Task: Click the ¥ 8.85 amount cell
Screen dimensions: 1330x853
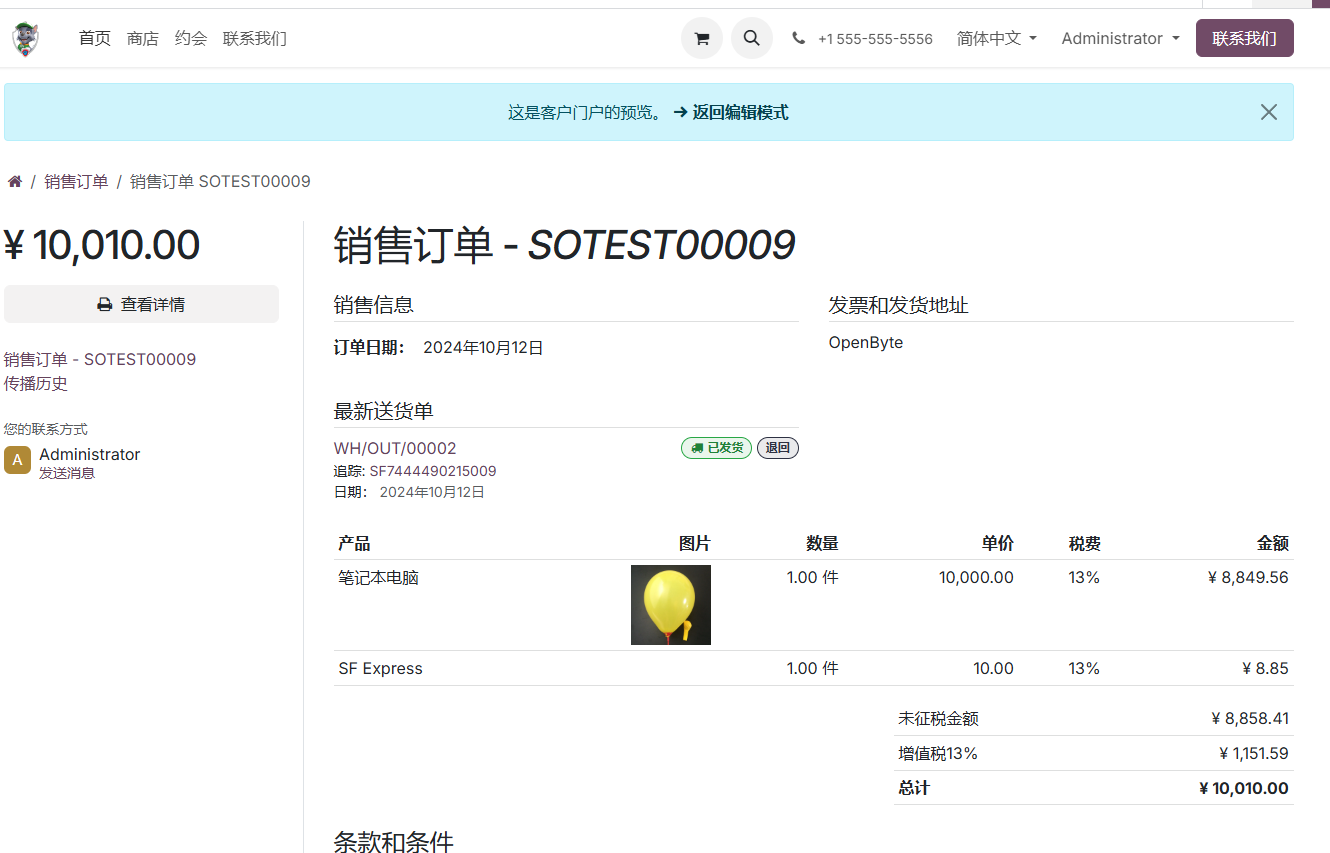Action: (1265, 669)
